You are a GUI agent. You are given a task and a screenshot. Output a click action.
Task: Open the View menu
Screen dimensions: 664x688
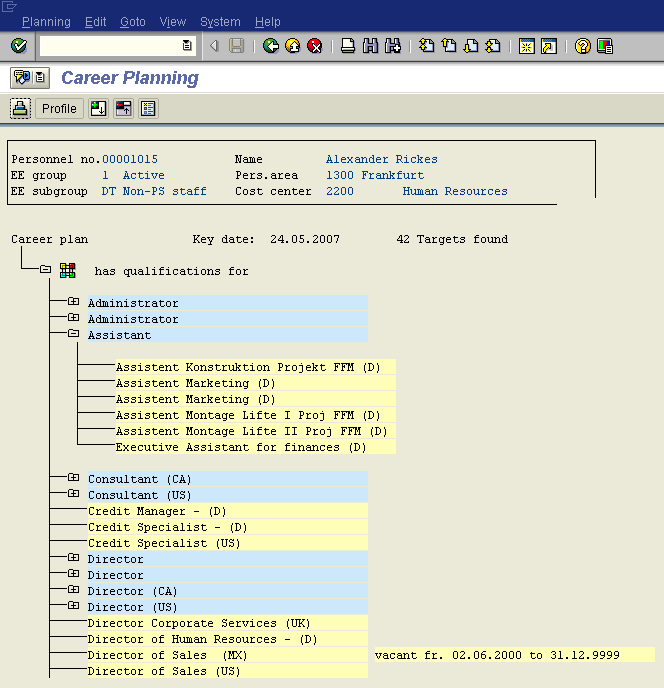pos(173,22)
